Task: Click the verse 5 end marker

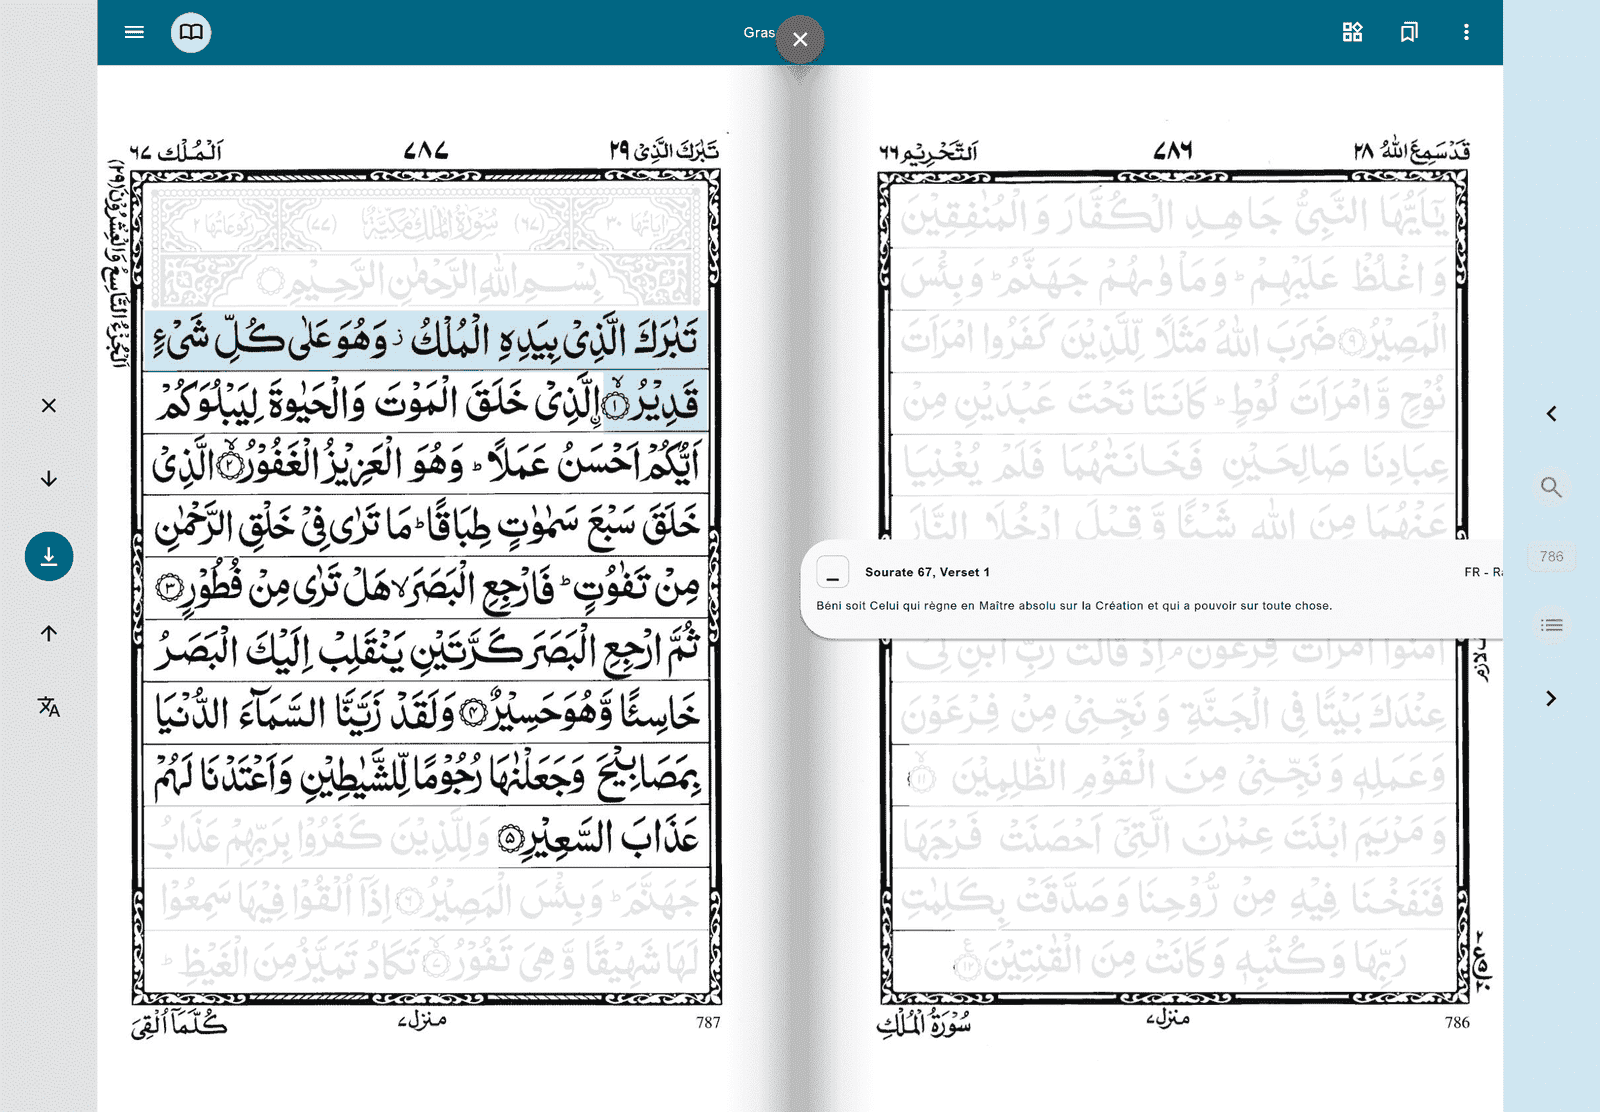Action: [510, 838]
